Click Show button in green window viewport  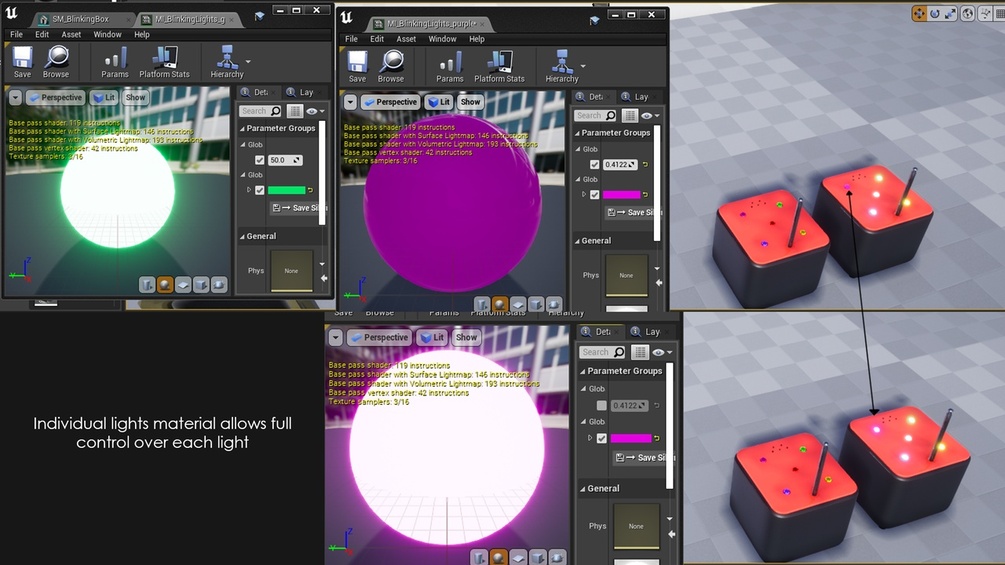pos(135,97)
